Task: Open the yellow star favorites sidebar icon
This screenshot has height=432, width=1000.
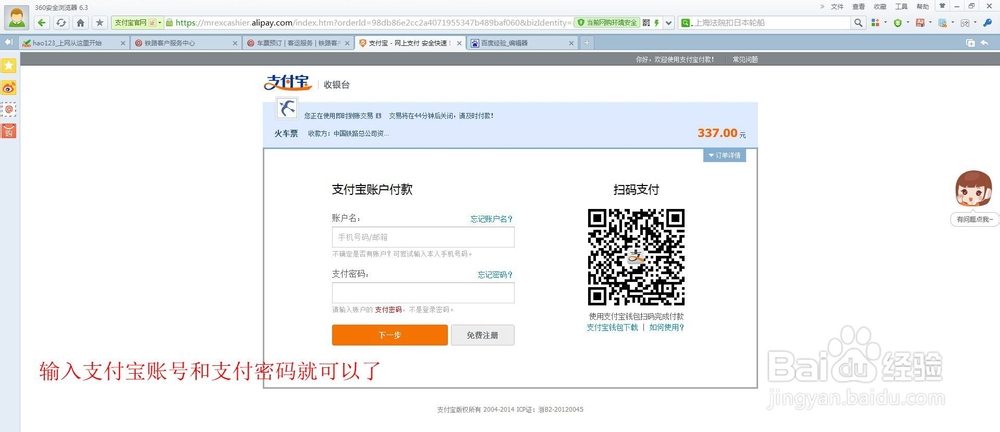Action: [9, 66]
